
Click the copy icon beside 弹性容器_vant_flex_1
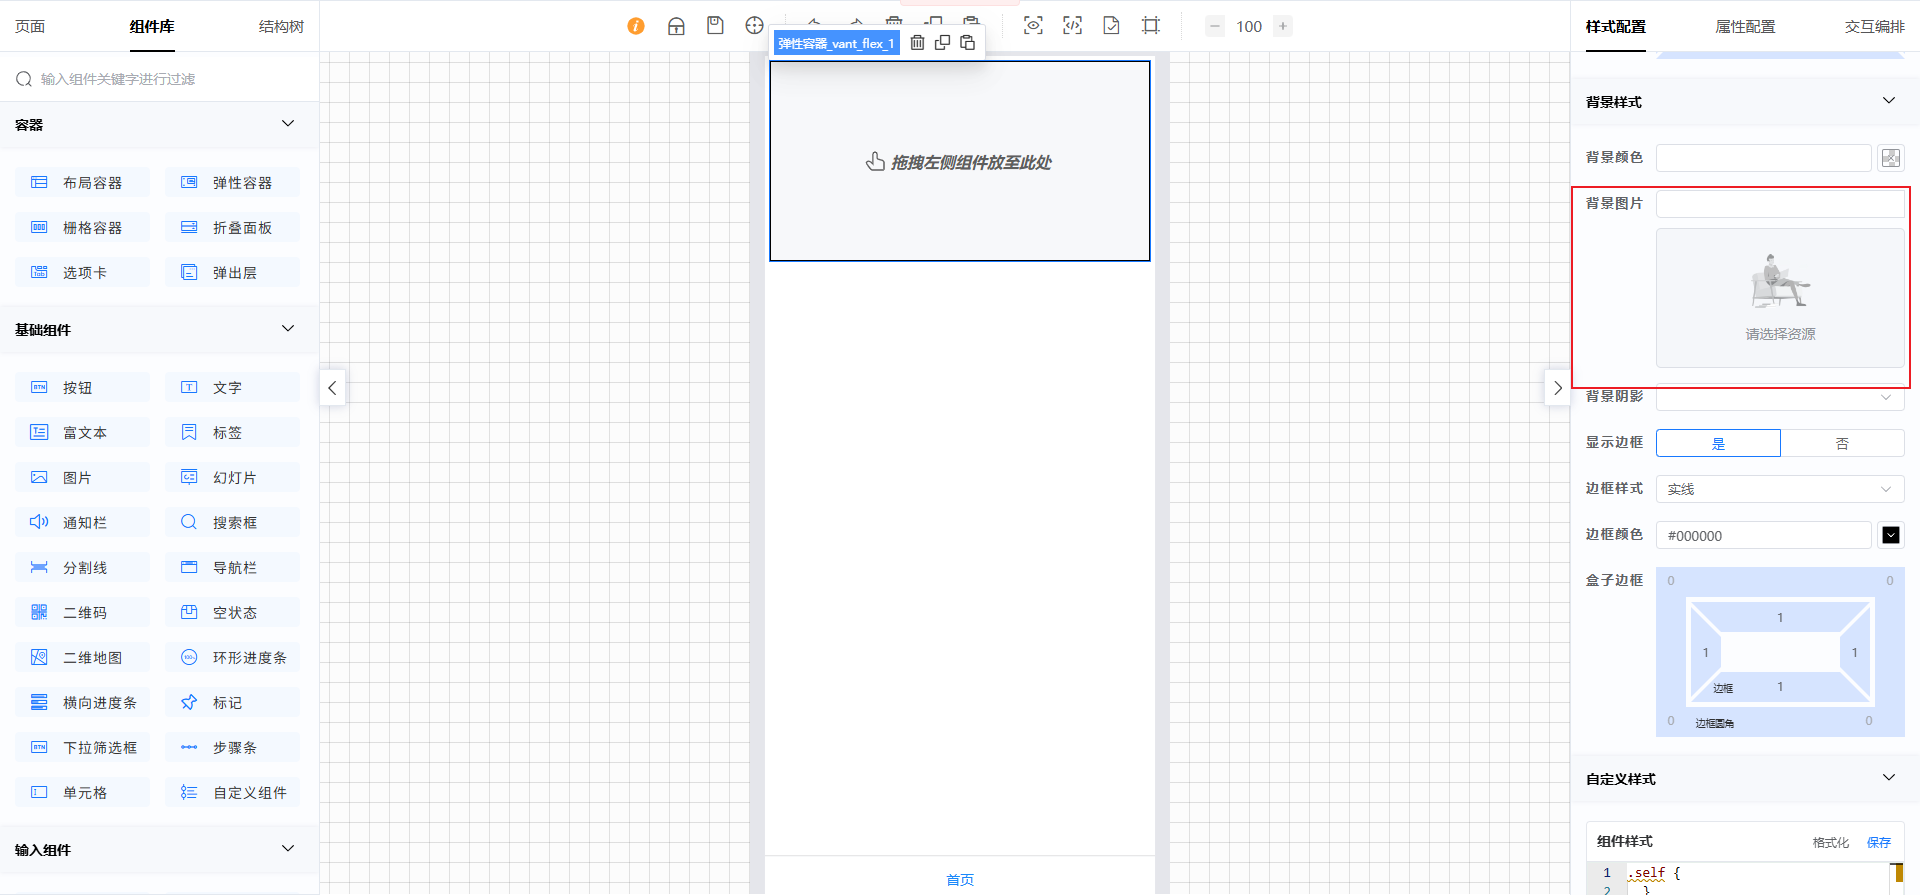(x=942, y=43)
